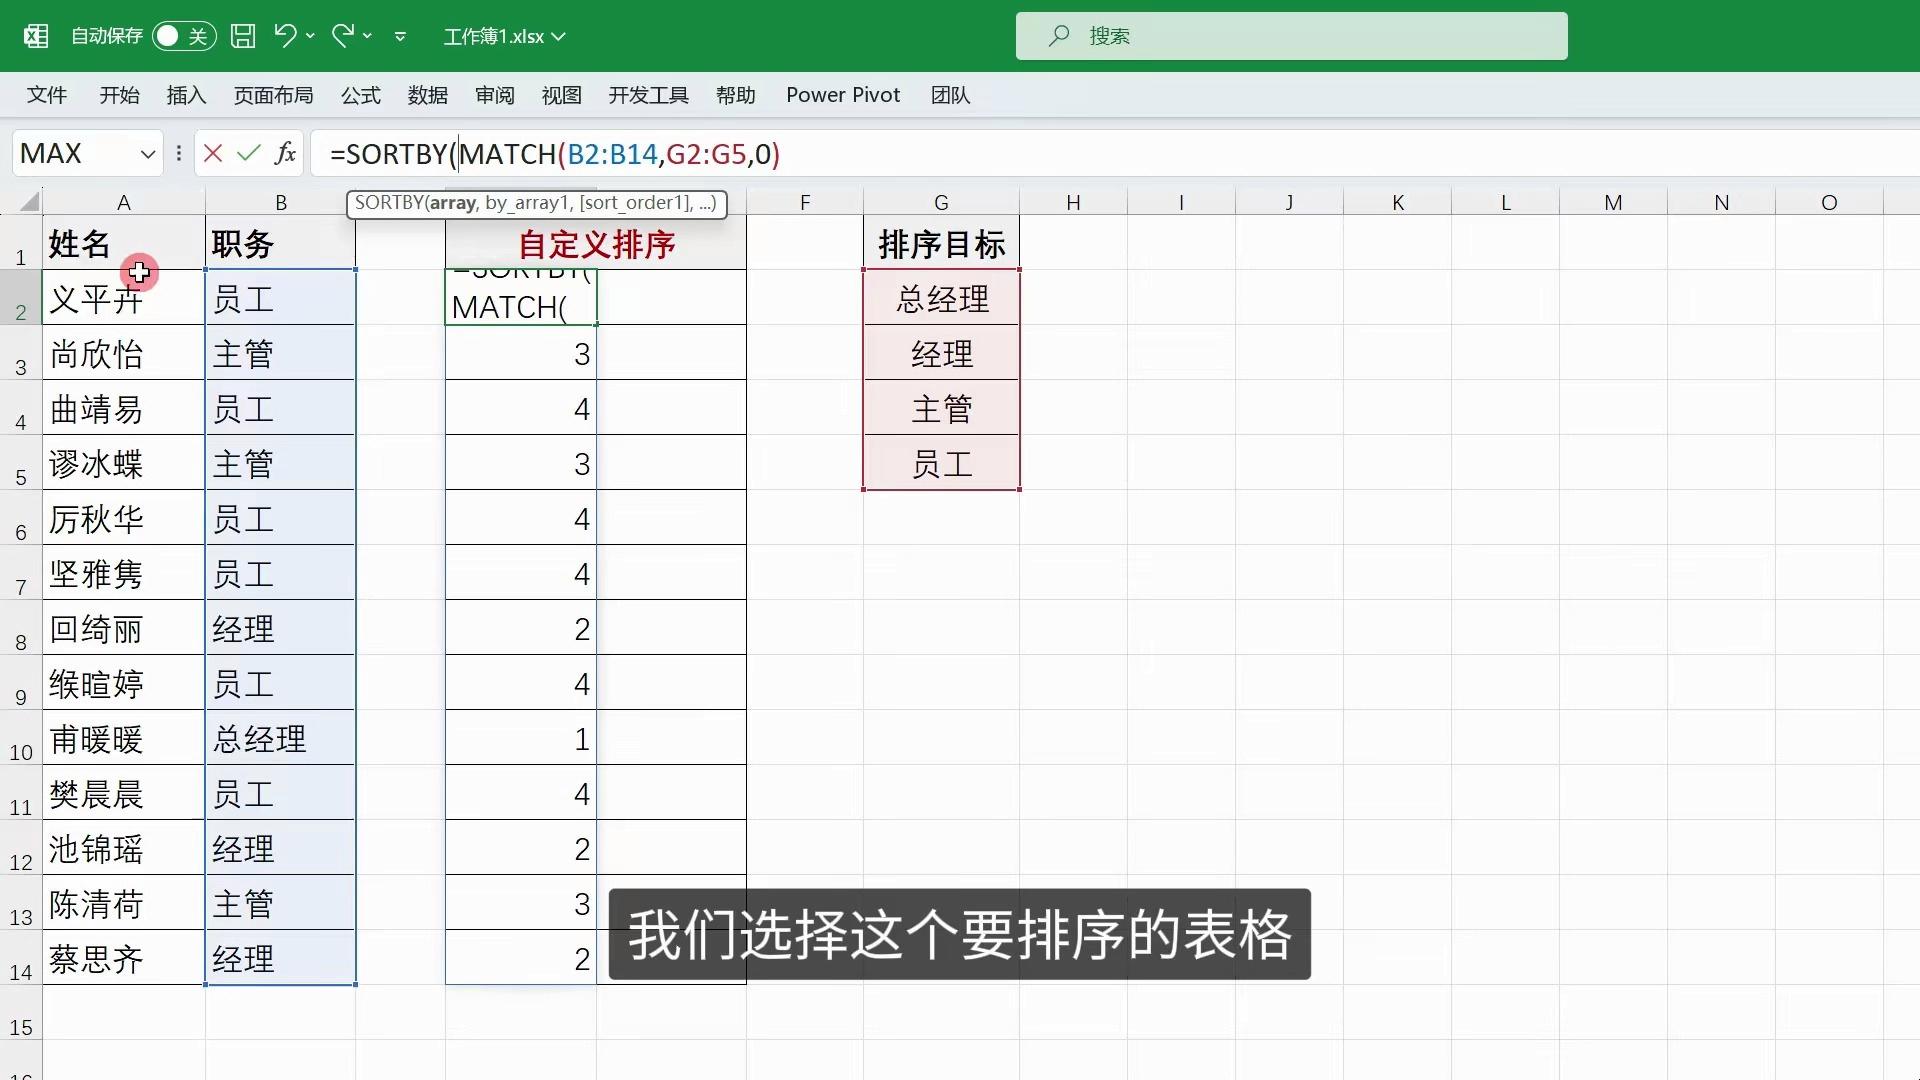Switch to the 开发工具 ribbon tab
This screenshot has width=1920, height=1080.
pos(648,95)
